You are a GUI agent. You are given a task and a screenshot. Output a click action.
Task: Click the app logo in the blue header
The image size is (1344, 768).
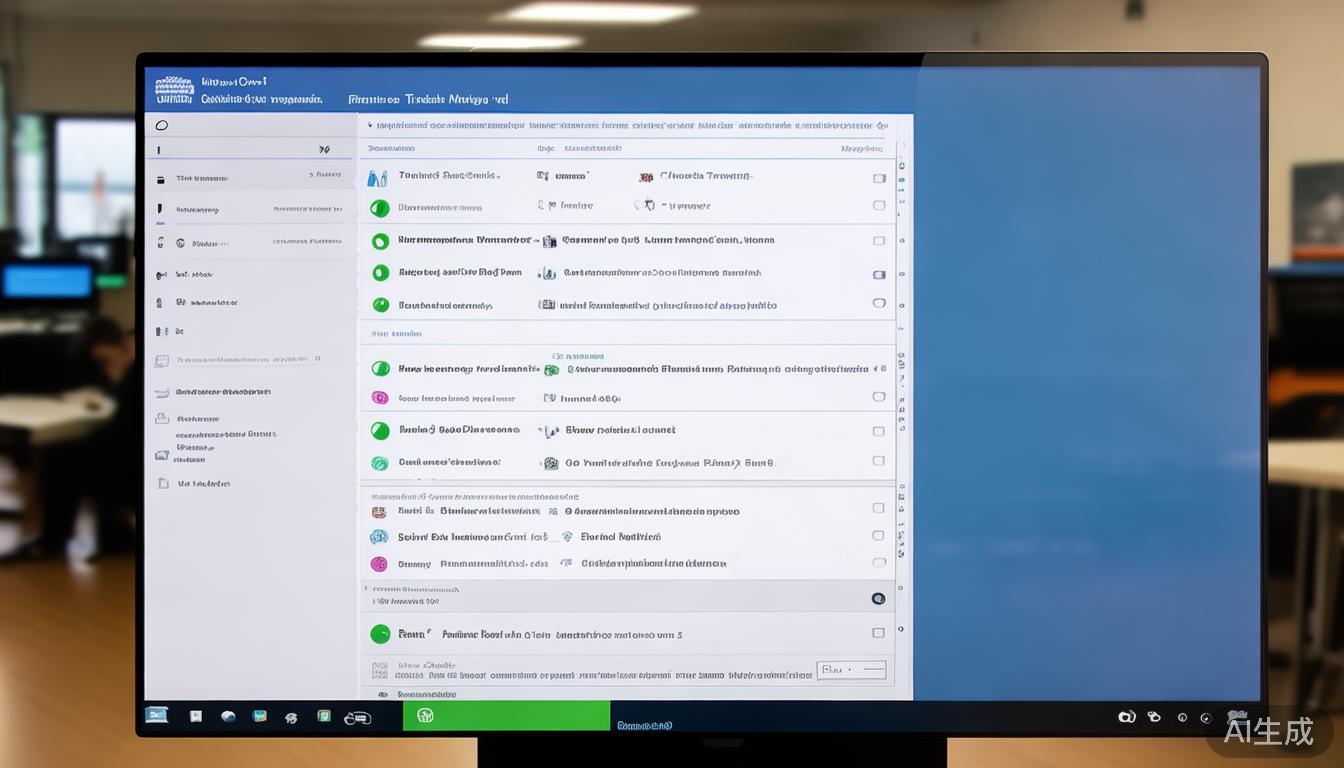coord(174,90)
